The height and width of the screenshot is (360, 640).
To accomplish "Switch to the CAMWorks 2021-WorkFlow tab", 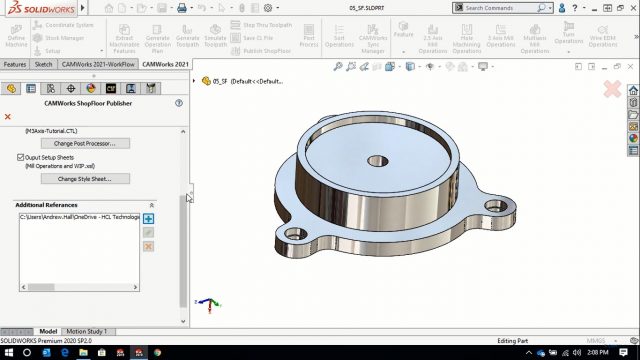I will [98, 64].
